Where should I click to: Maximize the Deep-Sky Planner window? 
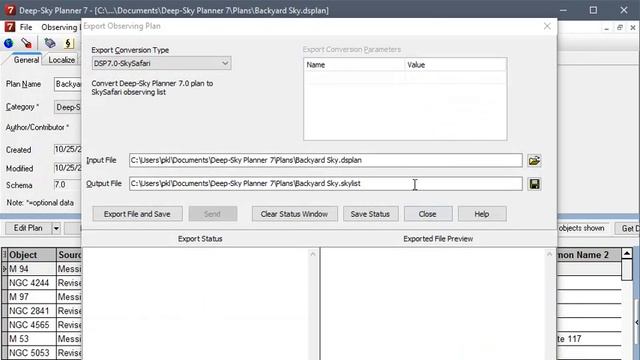(593, 10)
